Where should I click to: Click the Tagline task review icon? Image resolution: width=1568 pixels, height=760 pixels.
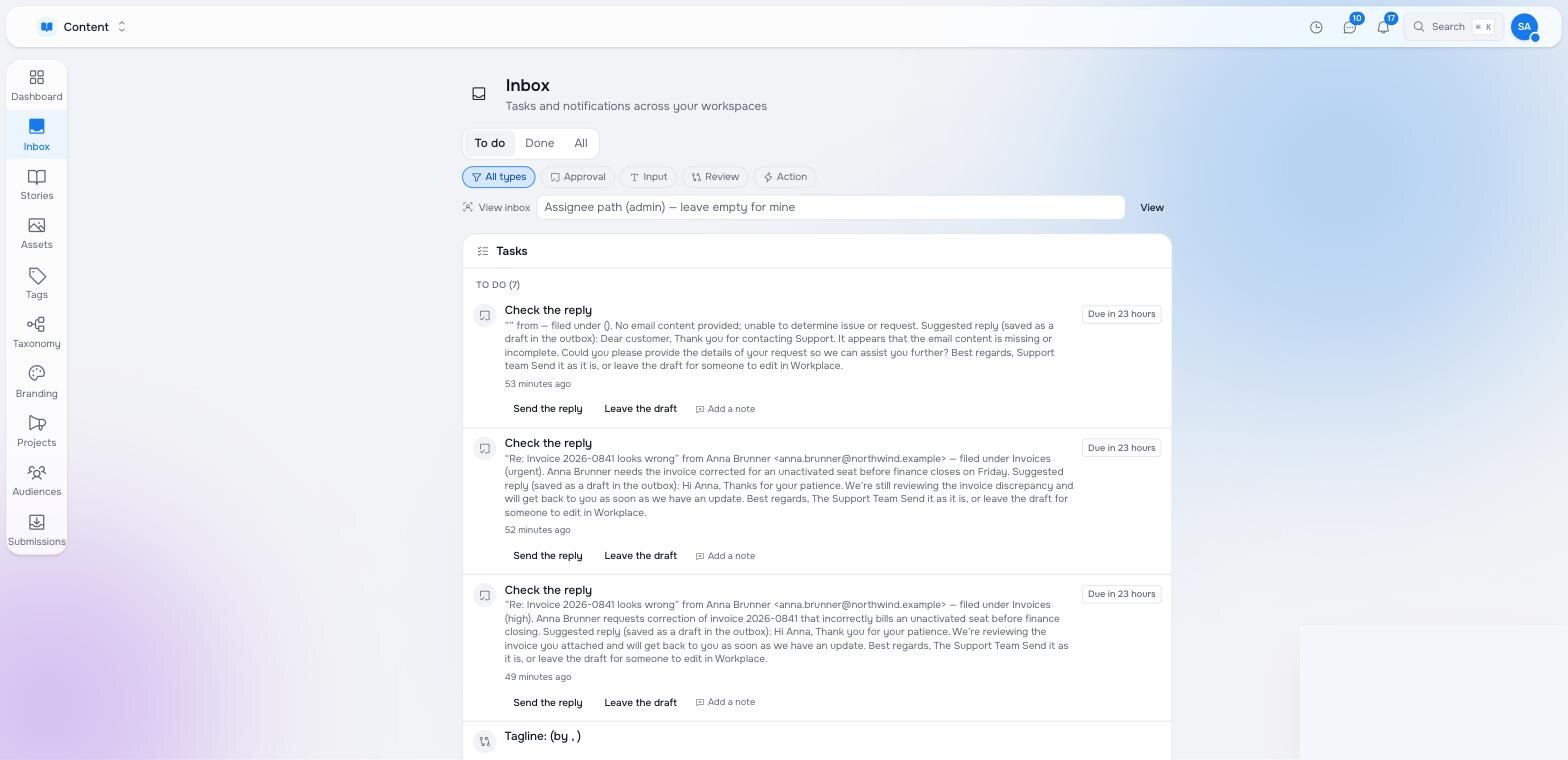[x=485, y=741]
